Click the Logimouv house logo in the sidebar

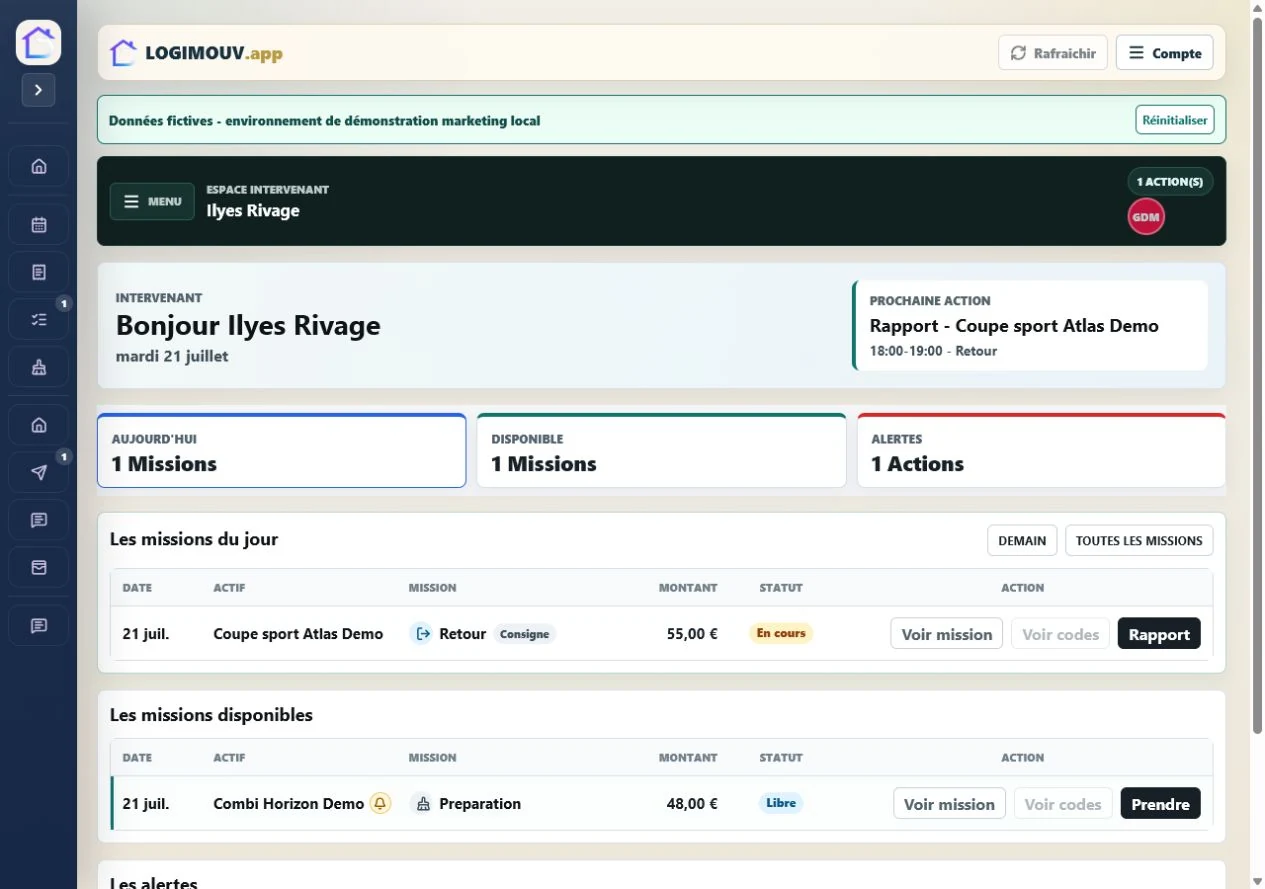(x=38, y=43)
